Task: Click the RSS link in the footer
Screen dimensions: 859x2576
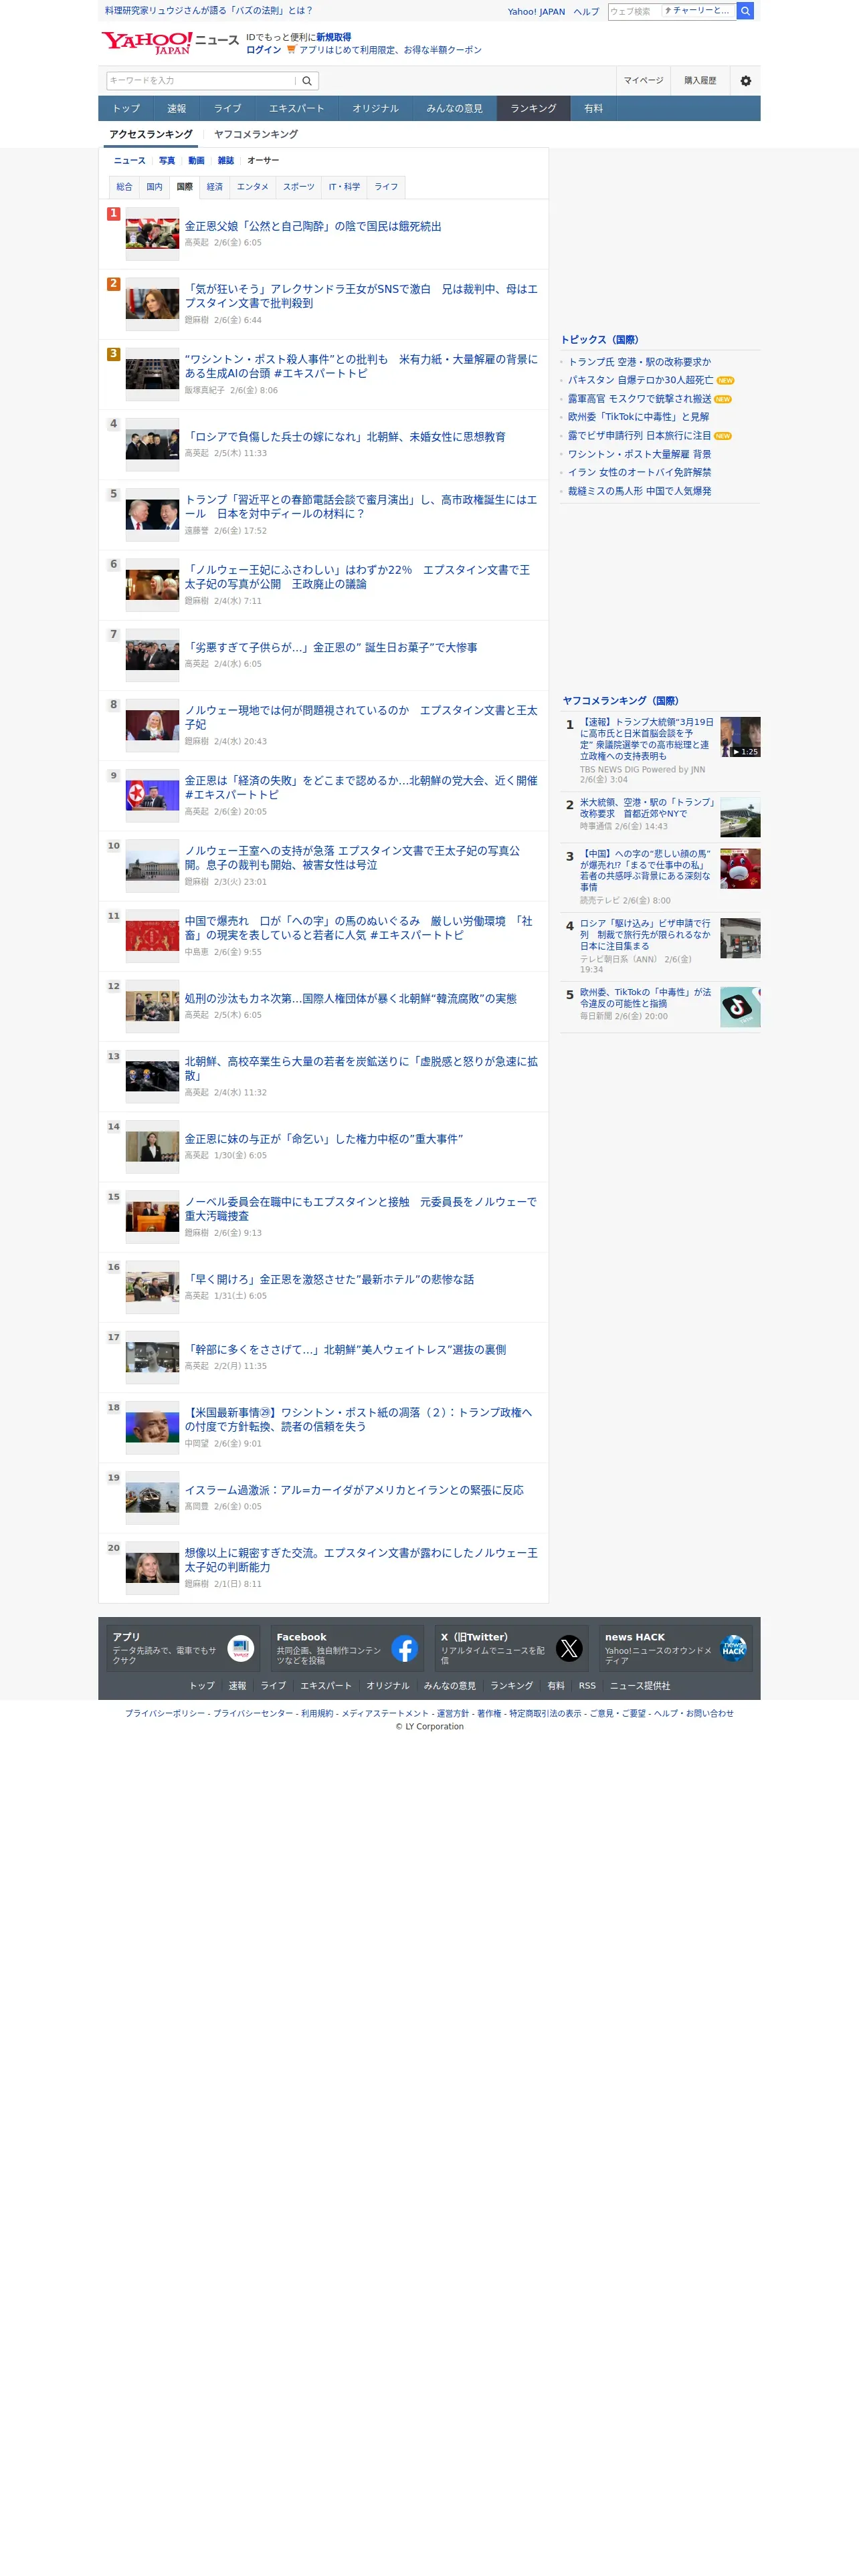Action: (x=587, y=1685)
